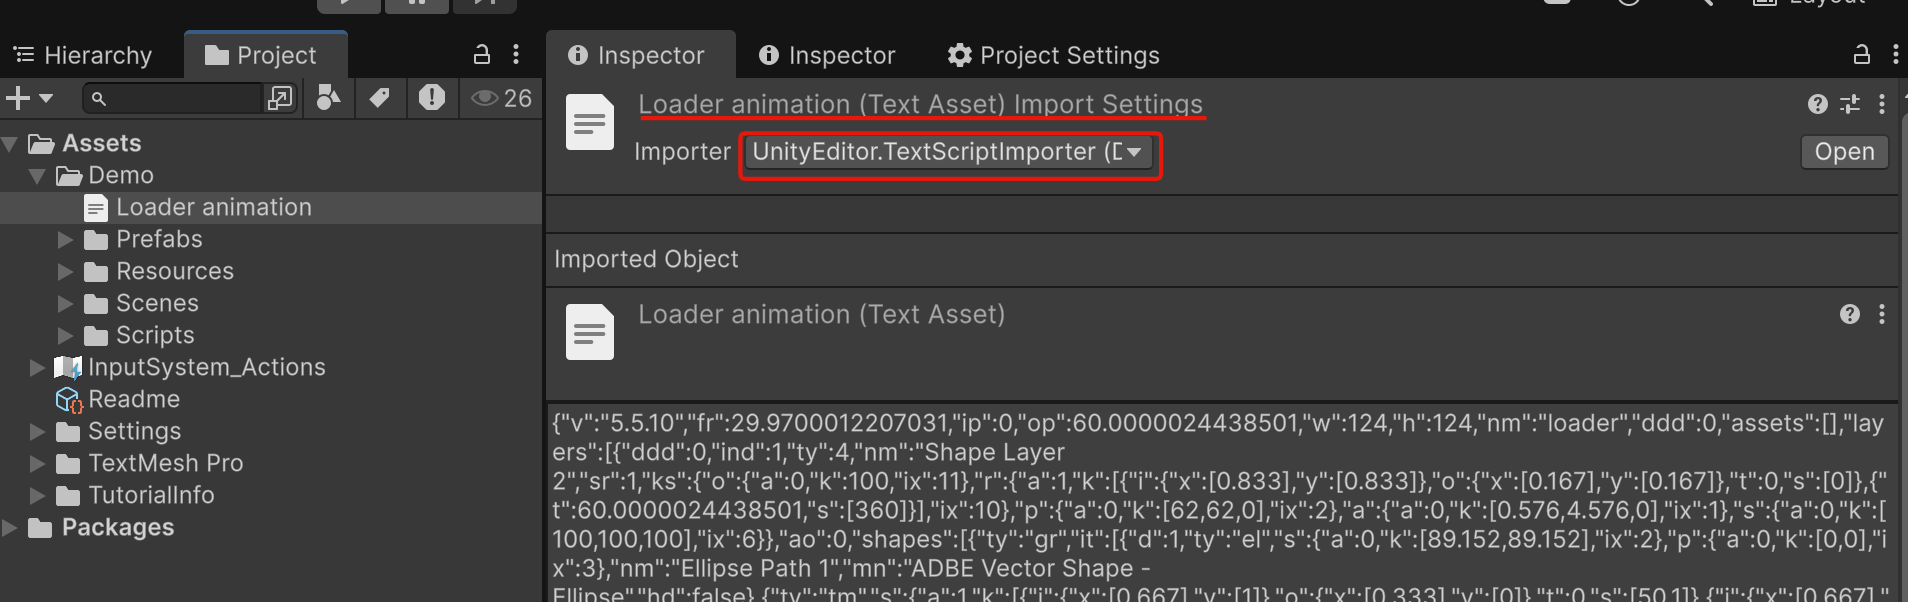
Task: Toggle the hidden objects eye counter showing 26
Action: tap(500, 97)
